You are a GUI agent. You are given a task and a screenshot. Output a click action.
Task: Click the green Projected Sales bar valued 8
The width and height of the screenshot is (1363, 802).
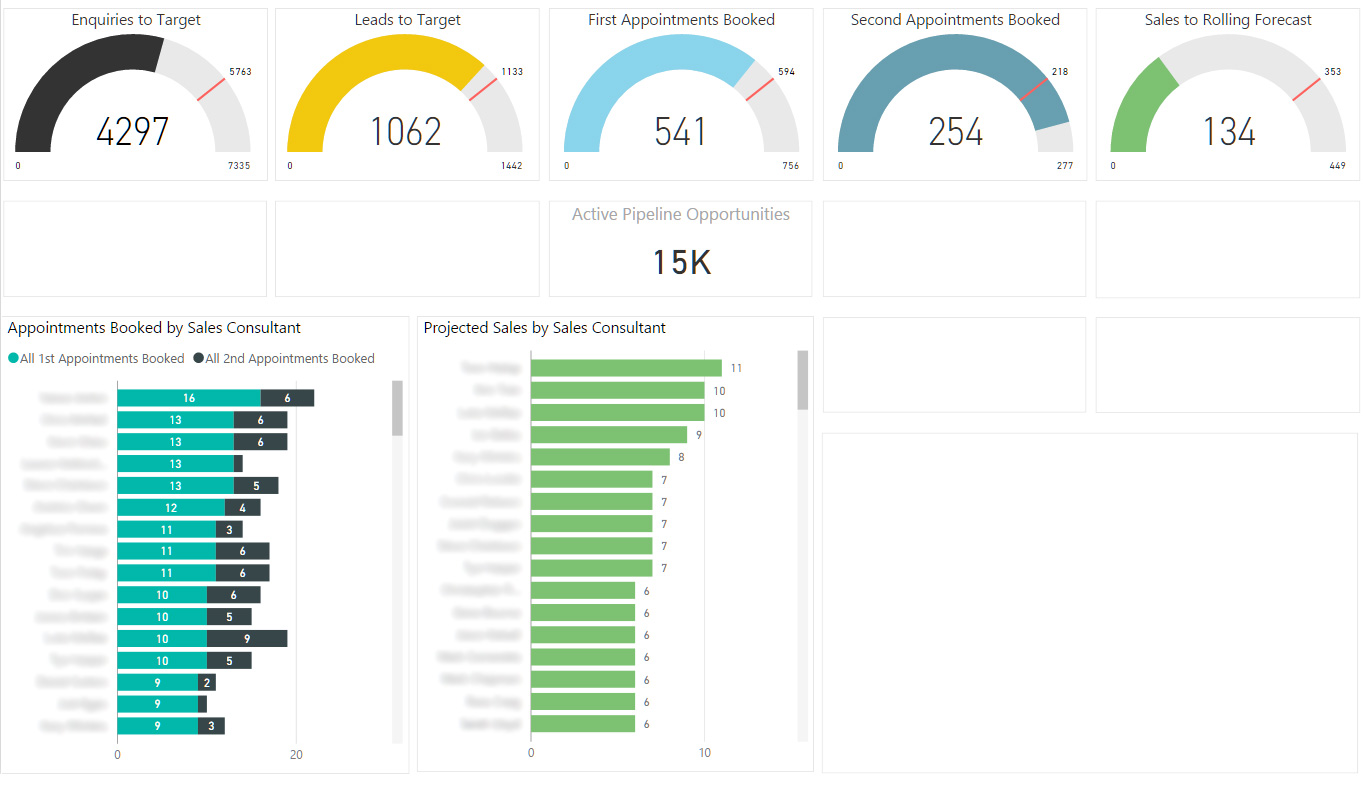point(600,457)
